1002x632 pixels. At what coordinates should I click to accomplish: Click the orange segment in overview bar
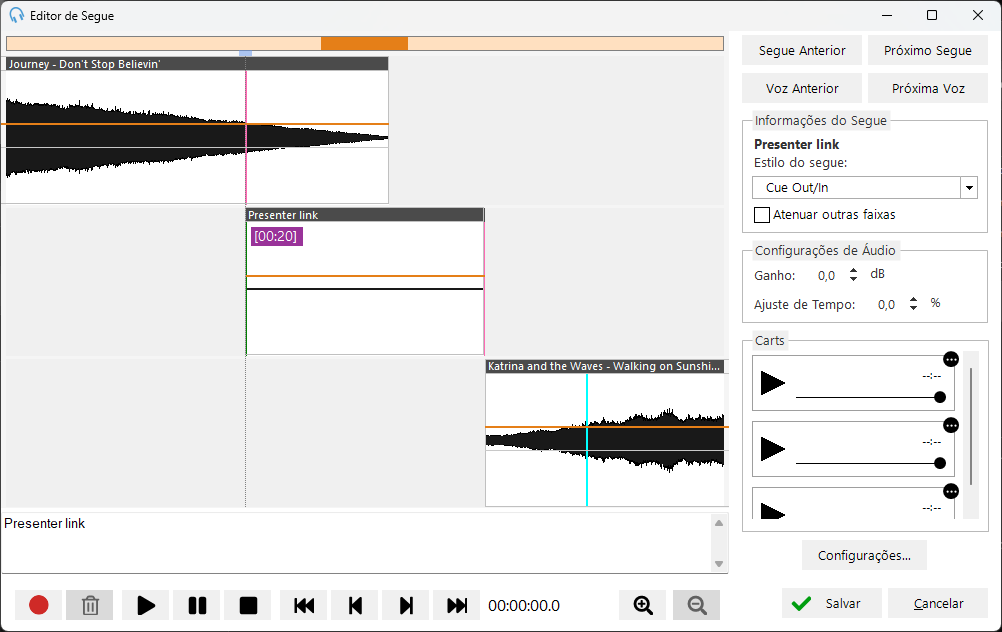click(x=364, y=43)
